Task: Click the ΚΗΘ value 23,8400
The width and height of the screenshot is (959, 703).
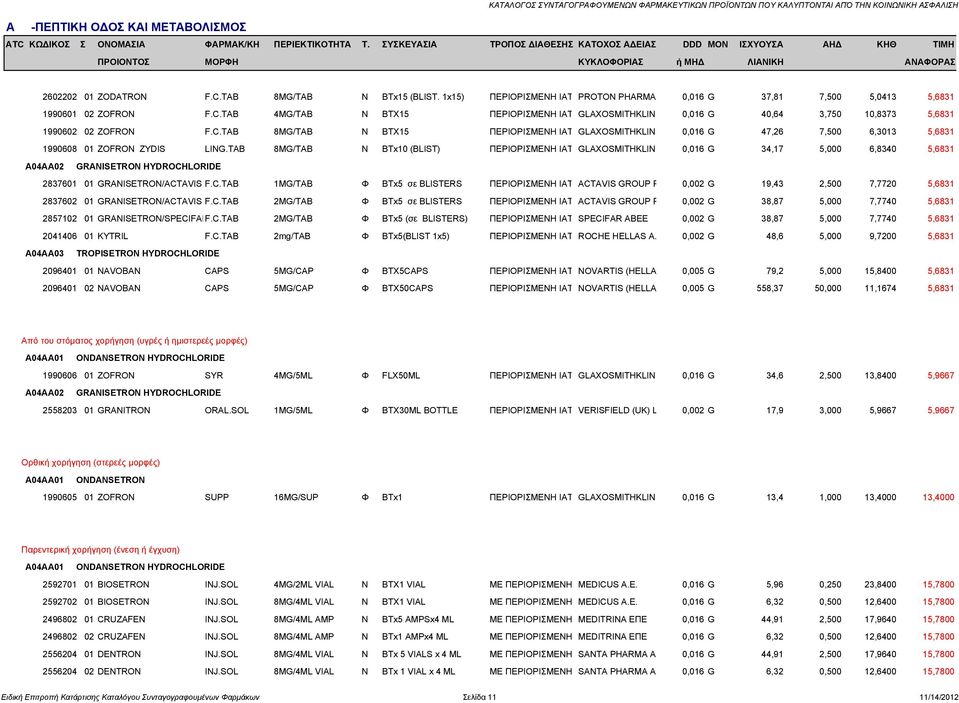Action: pyautogui.click(x=880, y=584)
